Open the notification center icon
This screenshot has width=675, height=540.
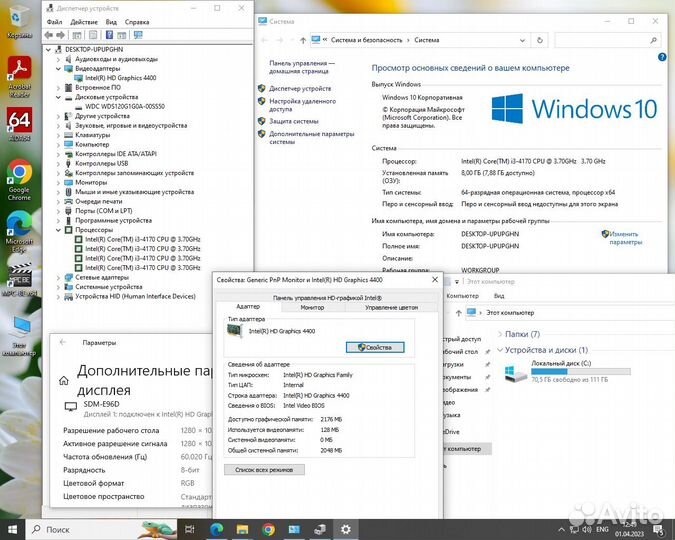pos(659,529)
